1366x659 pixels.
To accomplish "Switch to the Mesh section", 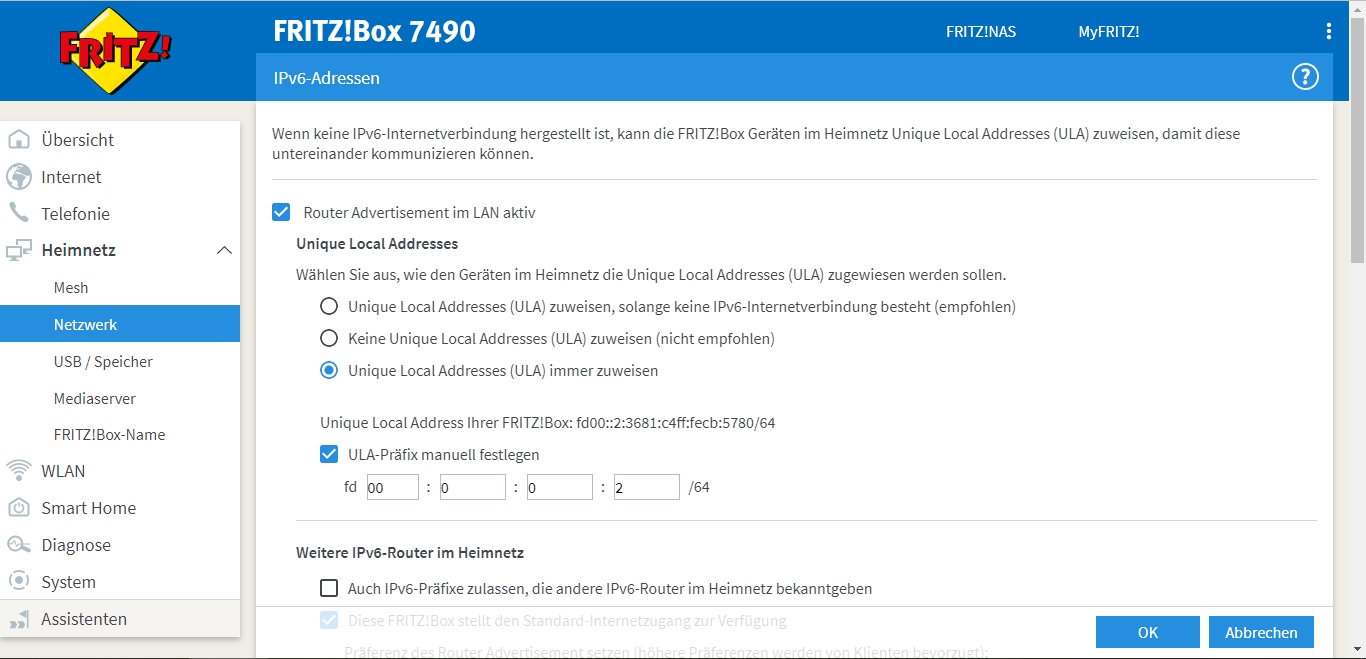I will [70, 287].
